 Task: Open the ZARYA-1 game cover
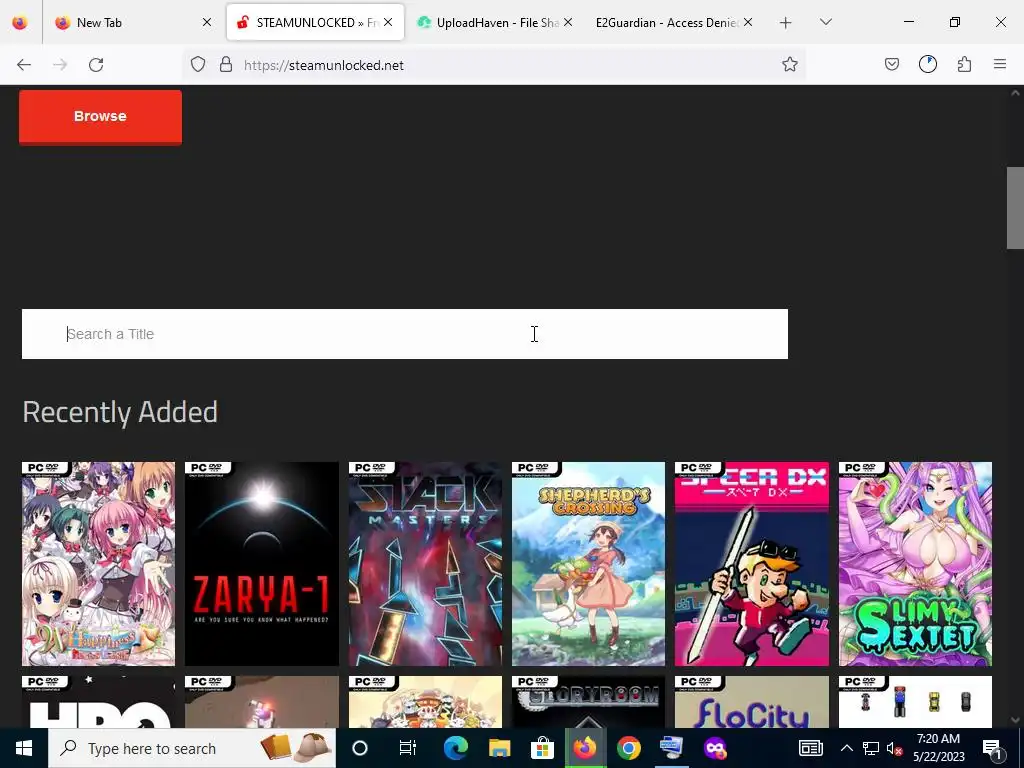coord(261,564)
